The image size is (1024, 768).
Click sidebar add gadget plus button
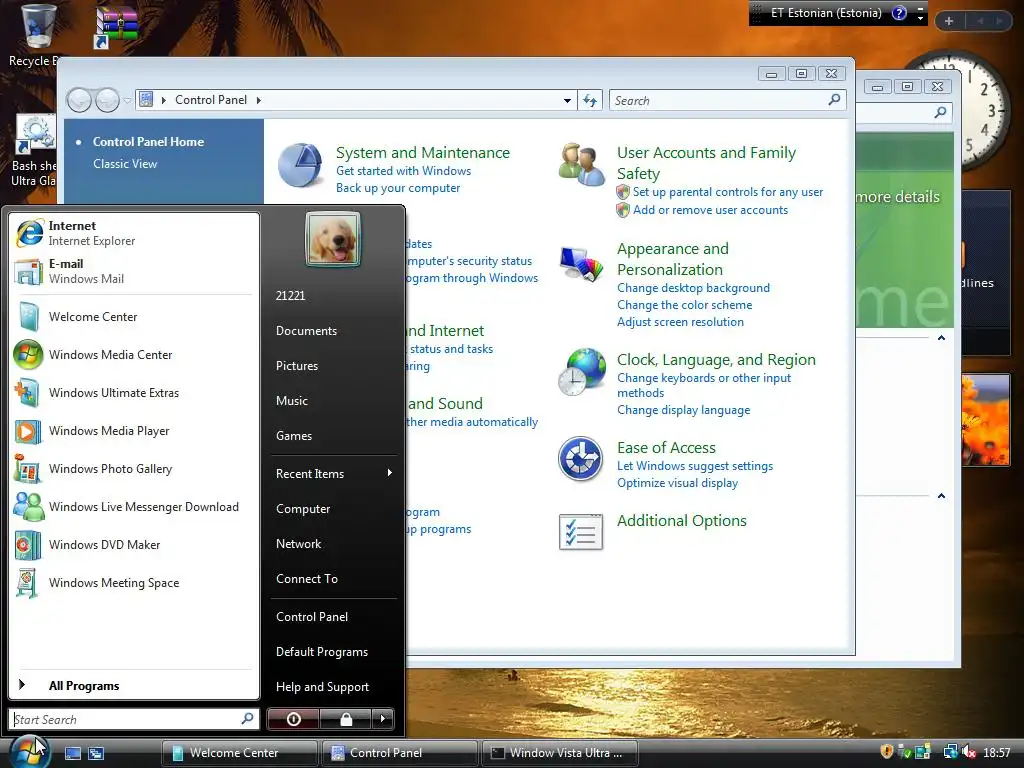948,21
